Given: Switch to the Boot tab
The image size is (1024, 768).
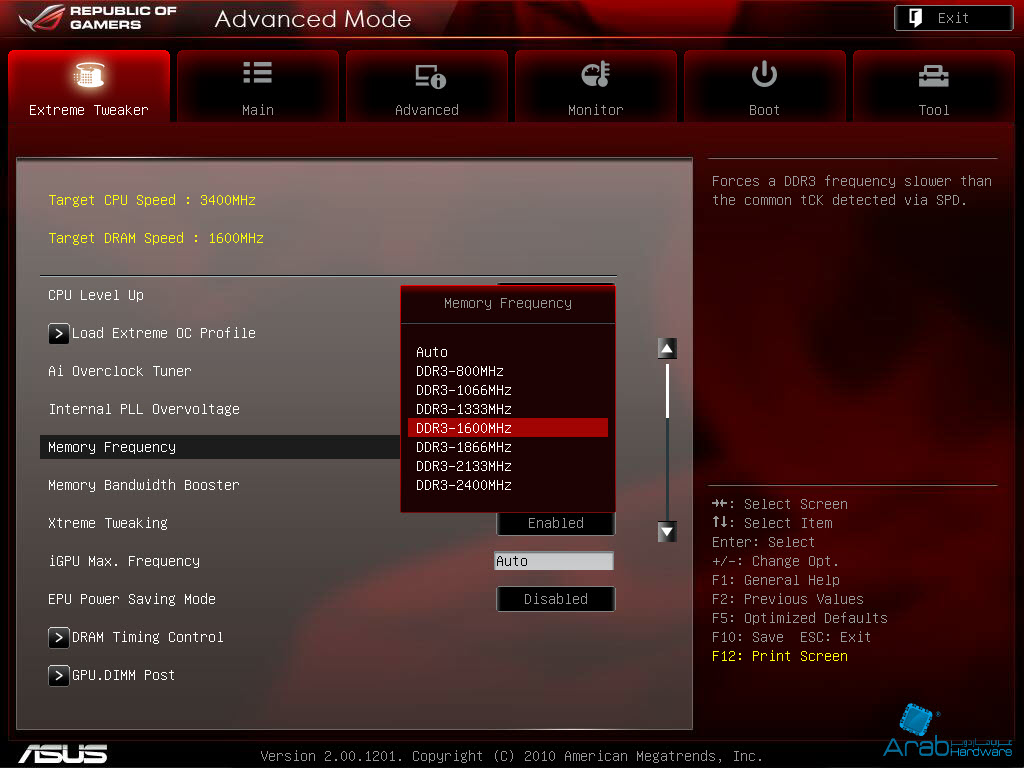Looking at the screenshot, I should [x=764, y=86].
